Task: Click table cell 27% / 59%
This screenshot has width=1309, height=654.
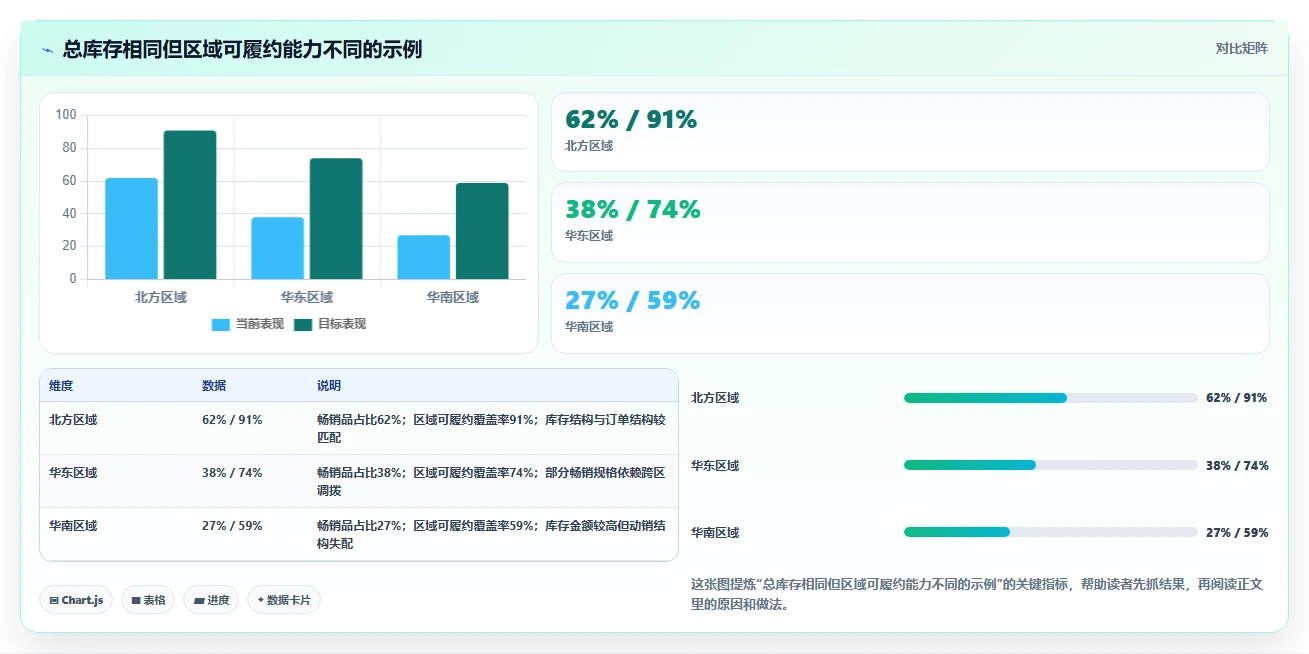Action: [x=232, y=526]
